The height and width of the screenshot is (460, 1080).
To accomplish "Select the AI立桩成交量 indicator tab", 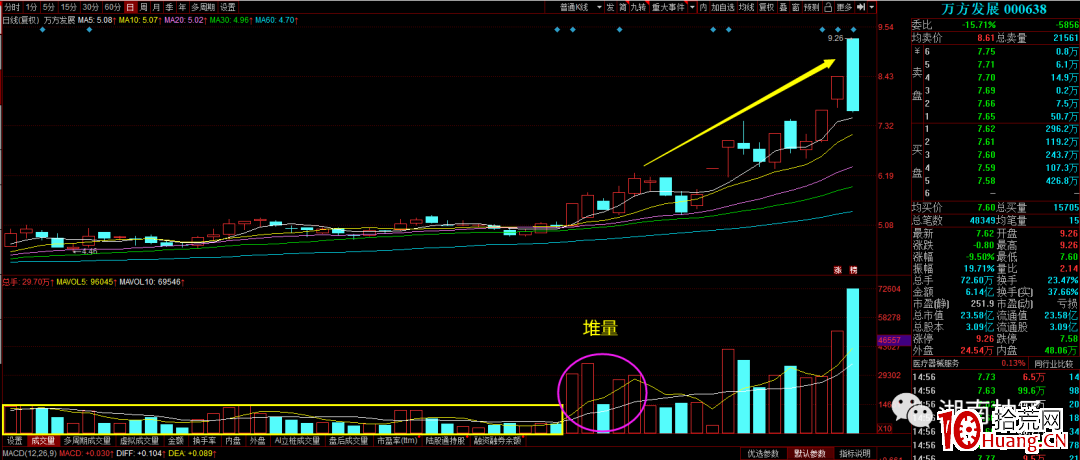I will (297, 440).
